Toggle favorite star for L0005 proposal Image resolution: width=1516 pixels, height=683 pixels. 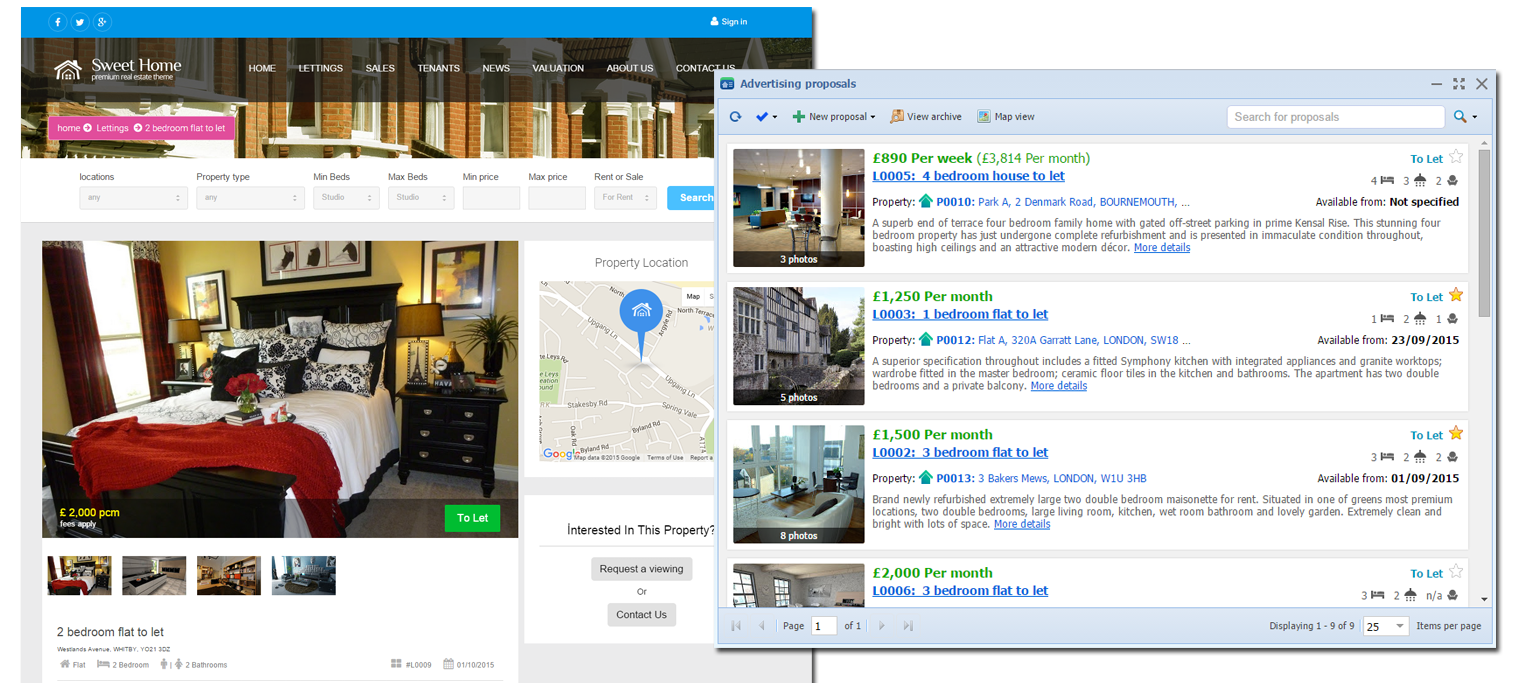pyautogui.click(x=1456, y=157)
